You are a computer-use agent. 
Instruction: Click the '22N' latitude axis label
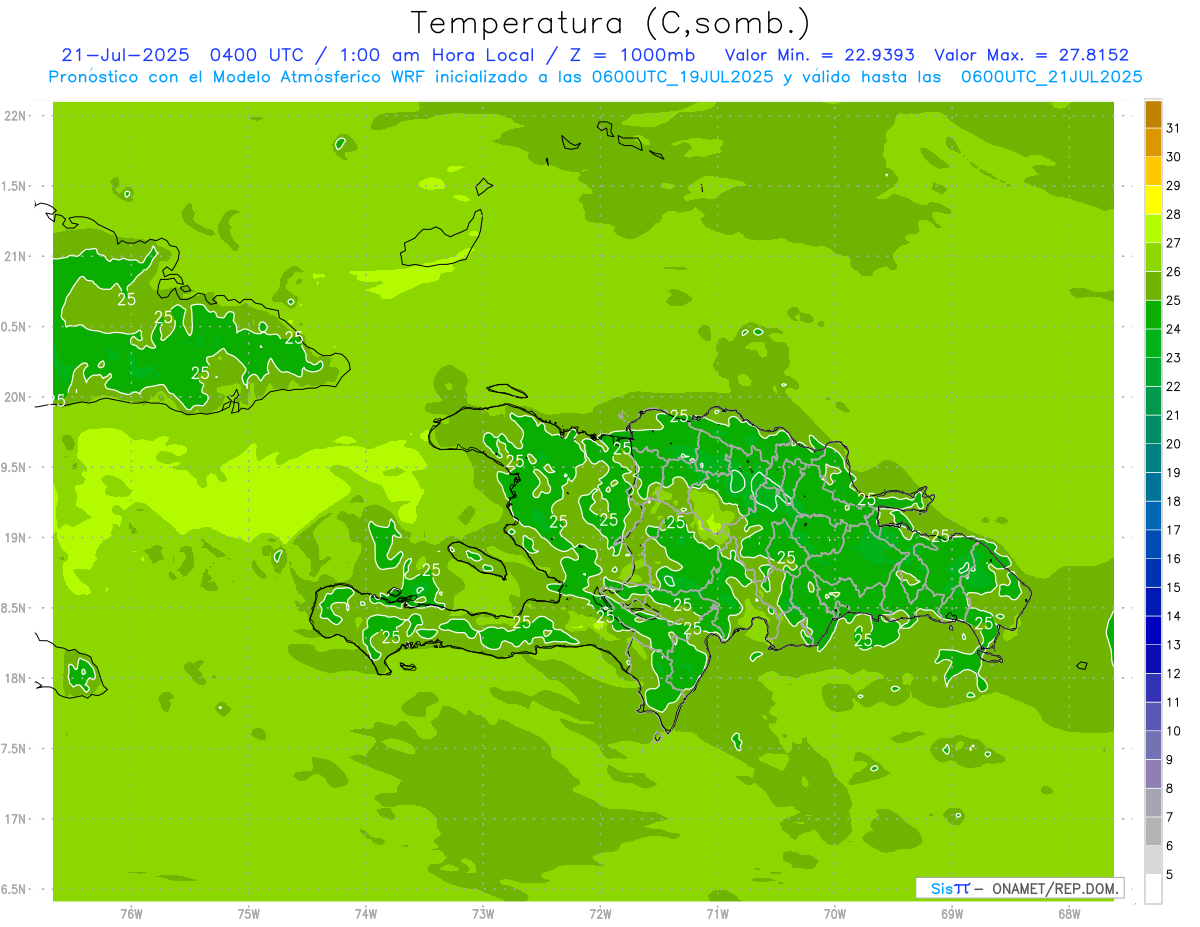14,116
